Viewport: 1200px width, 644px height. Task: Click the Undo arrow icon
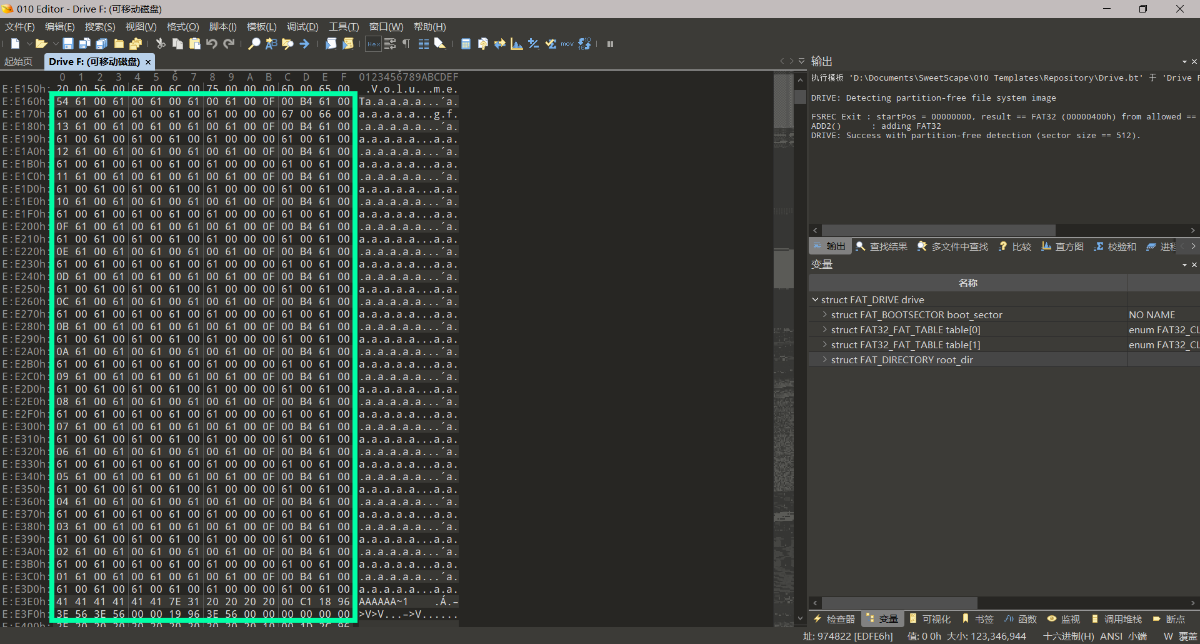pyautogui.click(x=211, y=44)
